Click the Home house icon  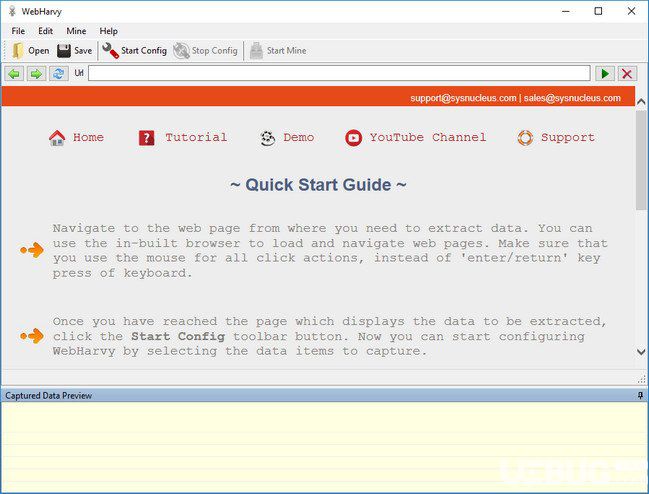(57, 138)
